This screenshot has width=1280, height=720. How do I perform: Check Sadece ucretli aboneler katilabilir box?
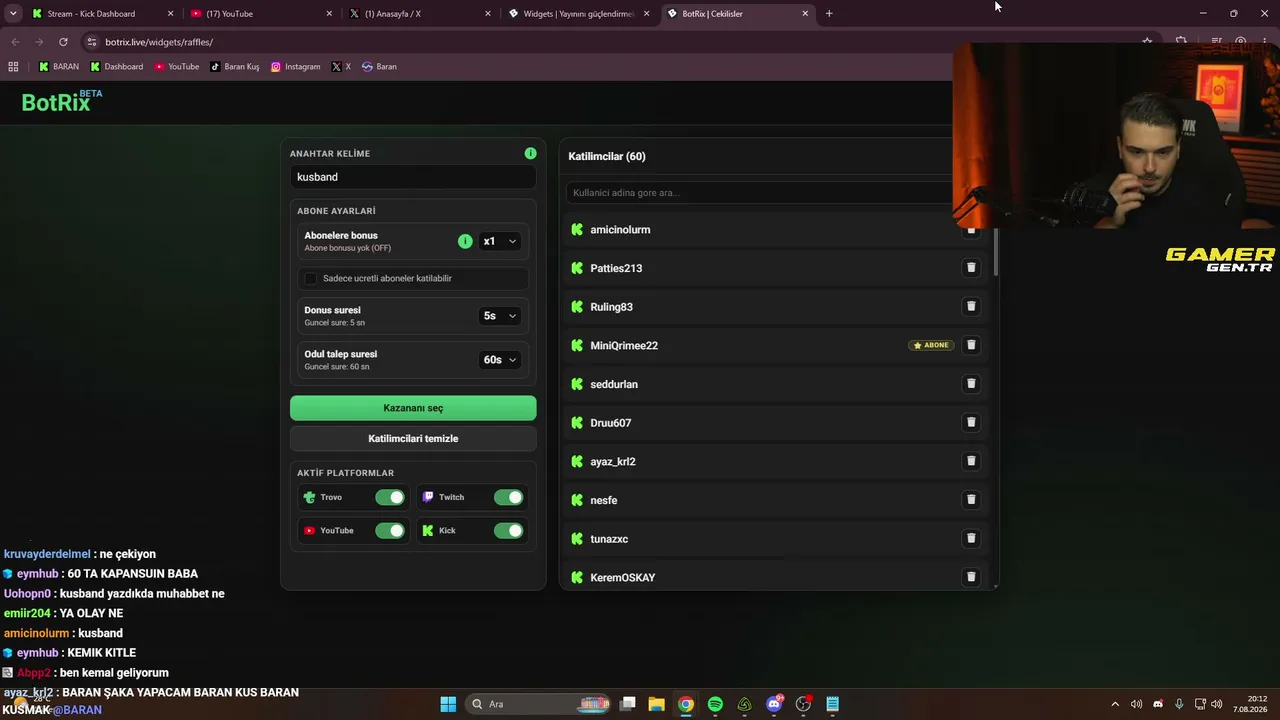(x=310, y=278)
